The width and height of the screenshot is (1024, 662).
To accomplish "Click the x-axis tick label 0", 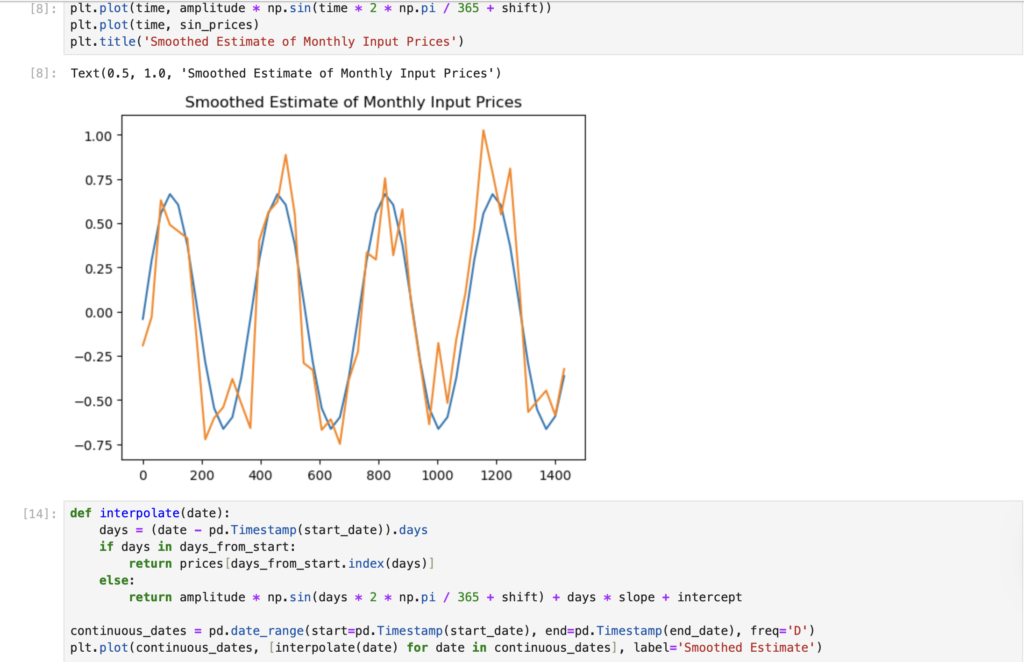I will coord(143,477).
